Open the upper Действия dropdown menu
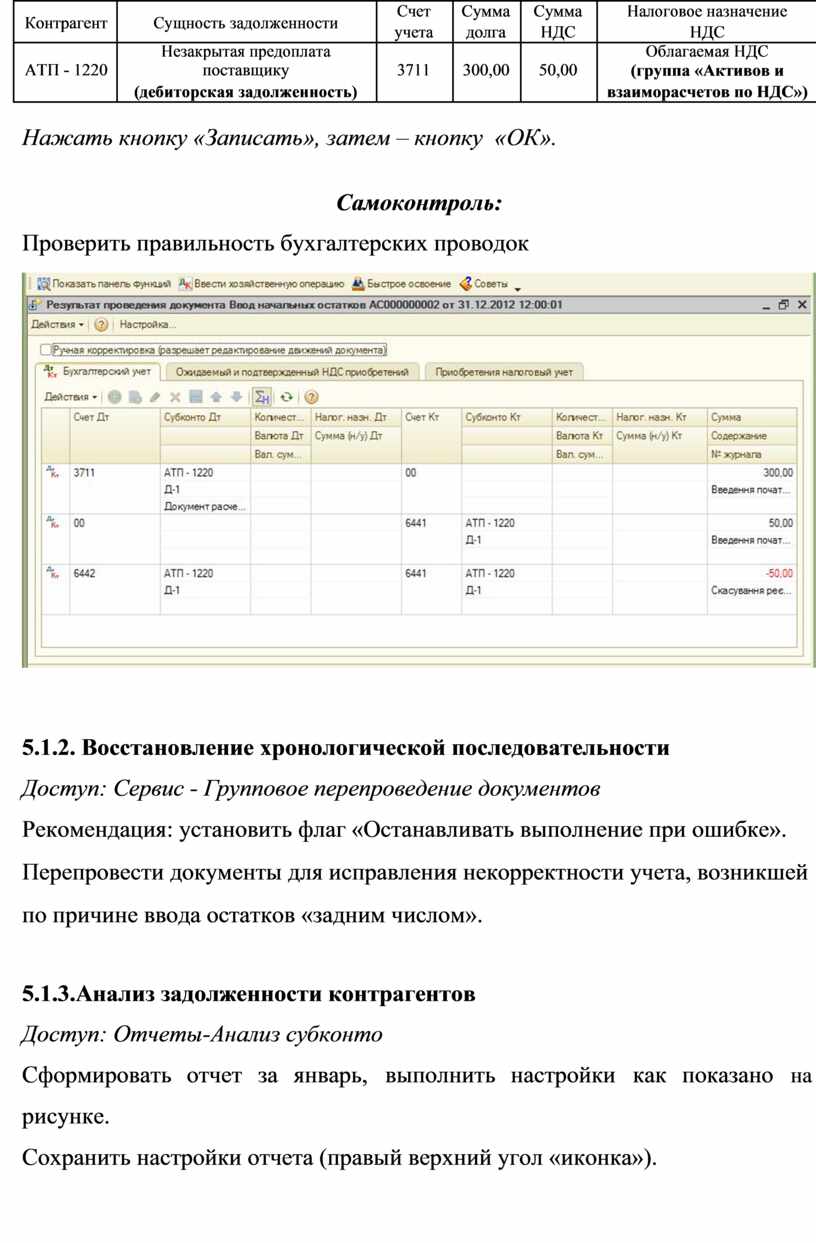Viewport: 816px width, 1243px height. point(57,325)
